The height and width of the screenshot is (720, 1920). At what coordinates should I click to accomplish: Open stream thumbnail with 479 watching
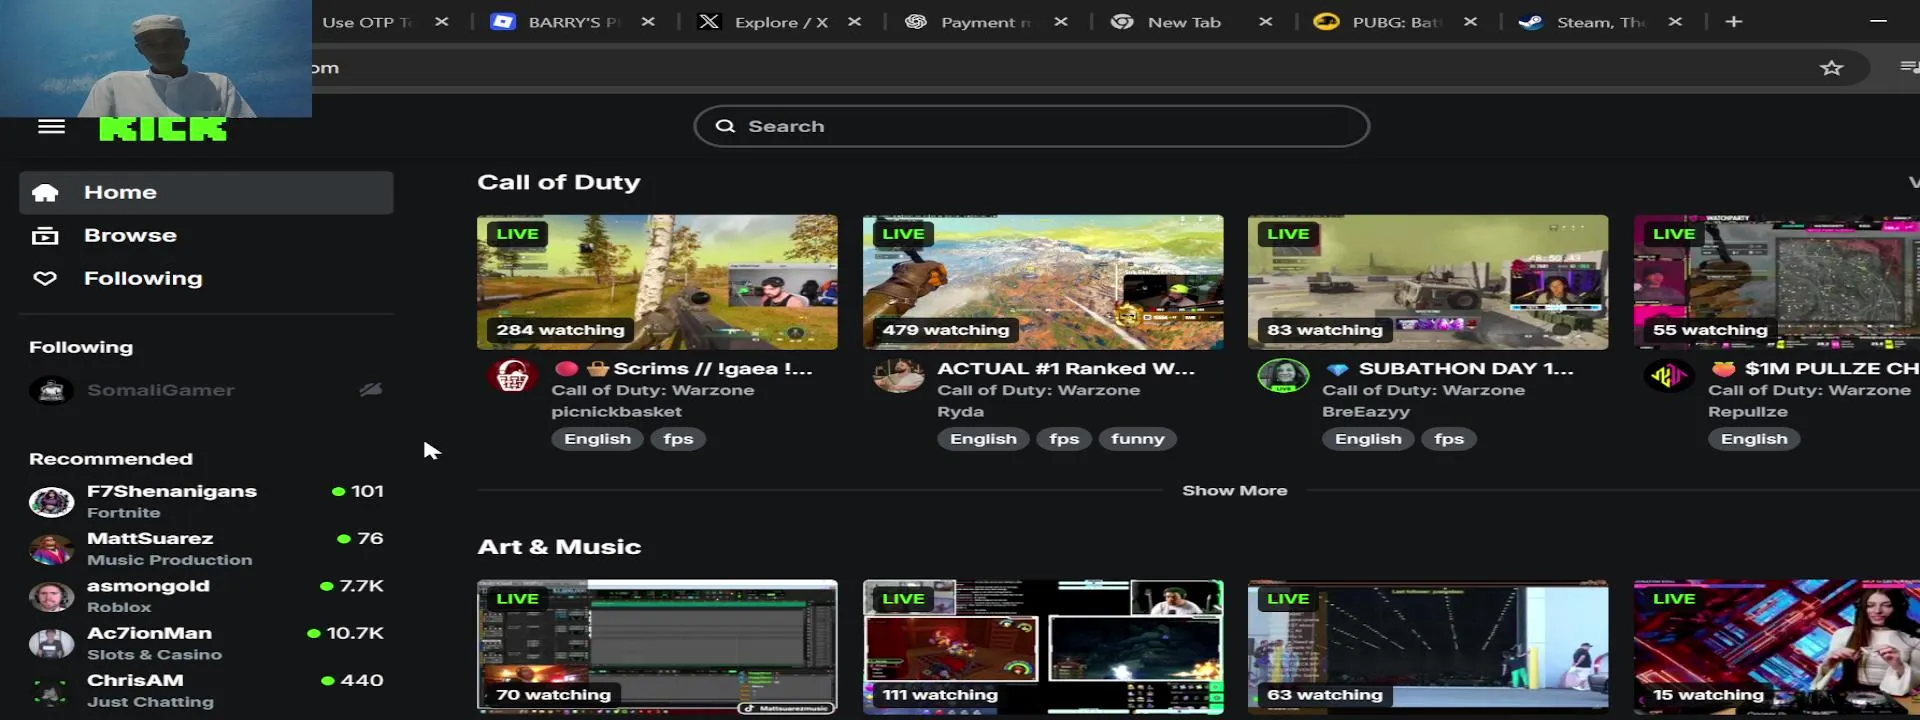pyautogui.click(x=1043, y=282)
